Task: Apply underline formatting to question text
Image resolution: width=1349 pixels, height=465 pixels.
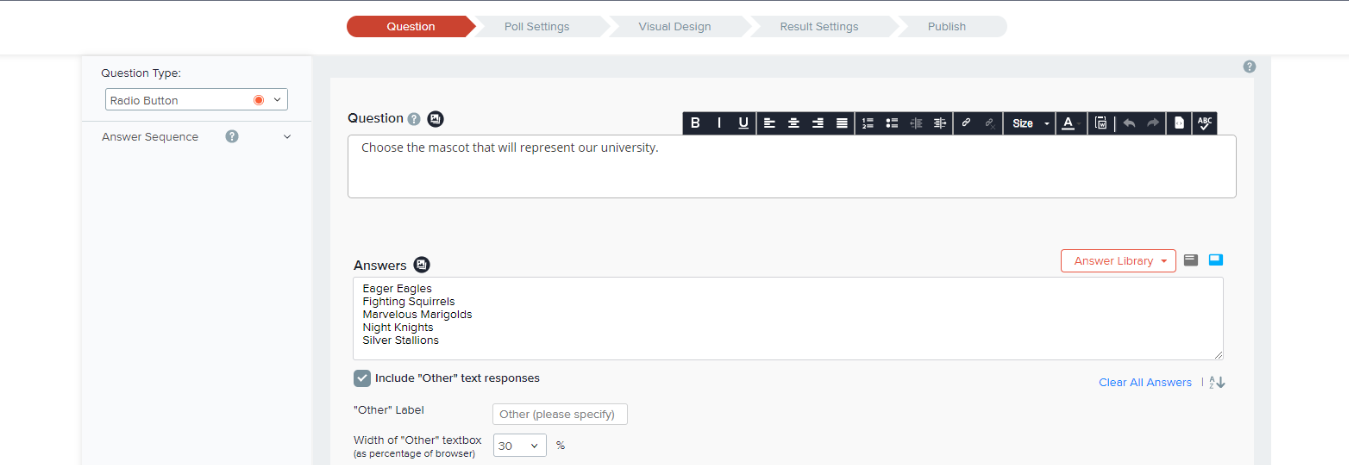Action: pyautogui.click(x=743, y=123)
